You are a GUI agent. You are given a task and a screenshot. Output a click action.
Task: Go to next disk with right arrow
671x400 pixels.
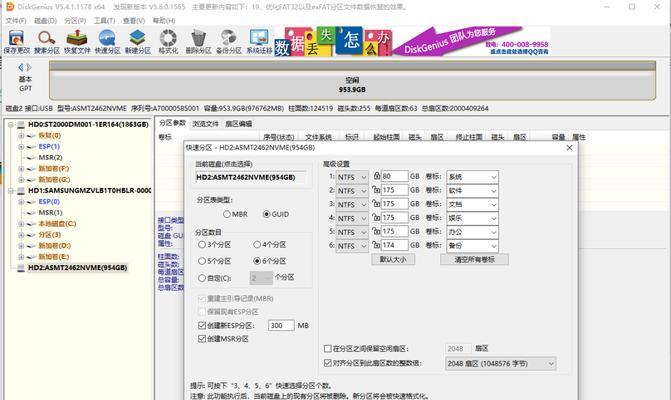29,67
